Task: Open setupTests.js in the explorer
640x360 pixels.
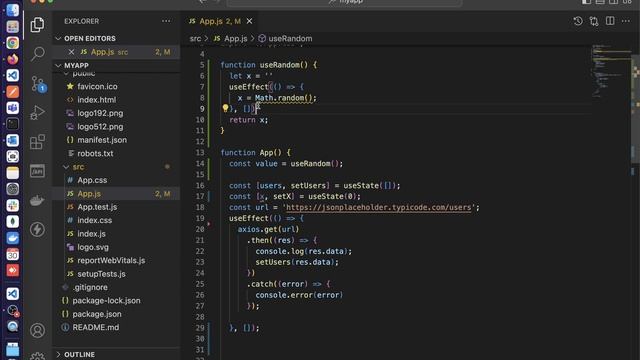Action: (x=101, y=274)
